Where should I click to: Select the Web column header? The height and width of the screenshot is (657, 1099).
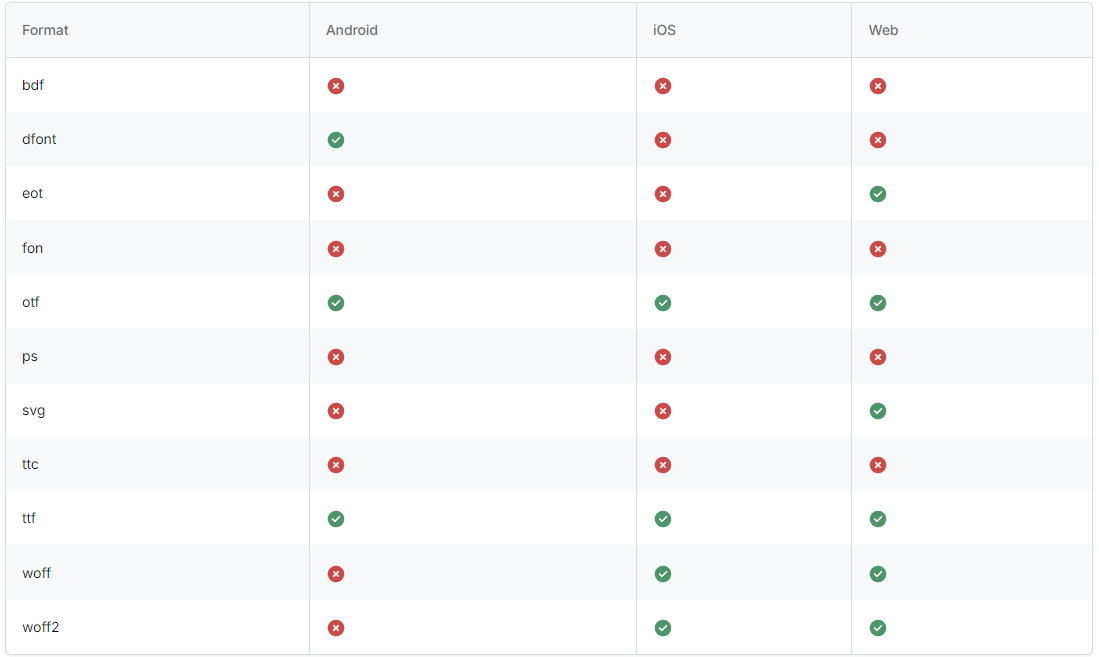[x=883, y=30]
